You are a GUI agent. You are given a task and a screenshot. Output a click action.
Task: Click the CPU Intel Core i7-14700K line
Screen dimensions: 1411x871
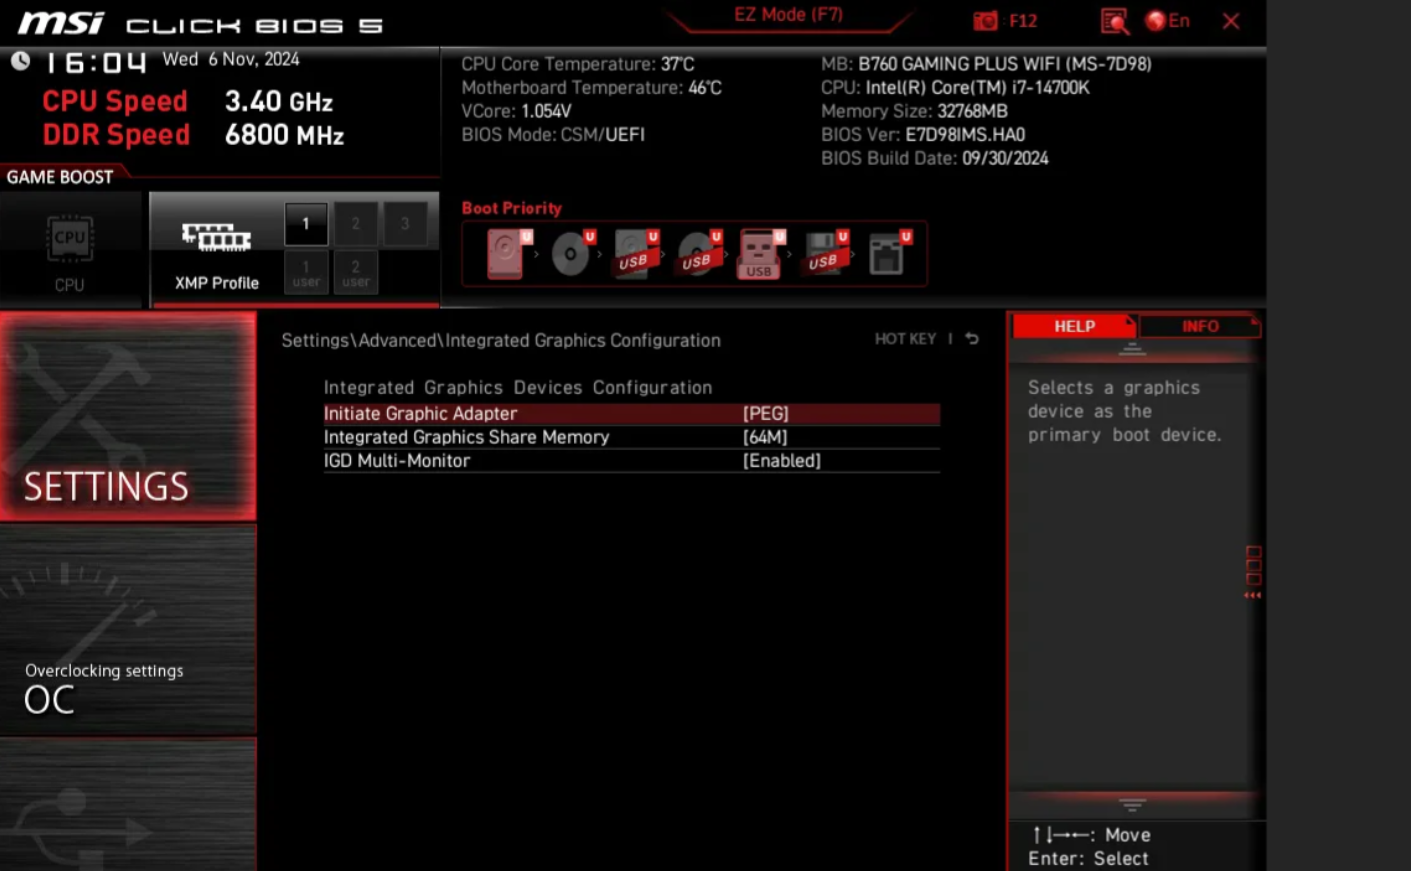[955, 88]
